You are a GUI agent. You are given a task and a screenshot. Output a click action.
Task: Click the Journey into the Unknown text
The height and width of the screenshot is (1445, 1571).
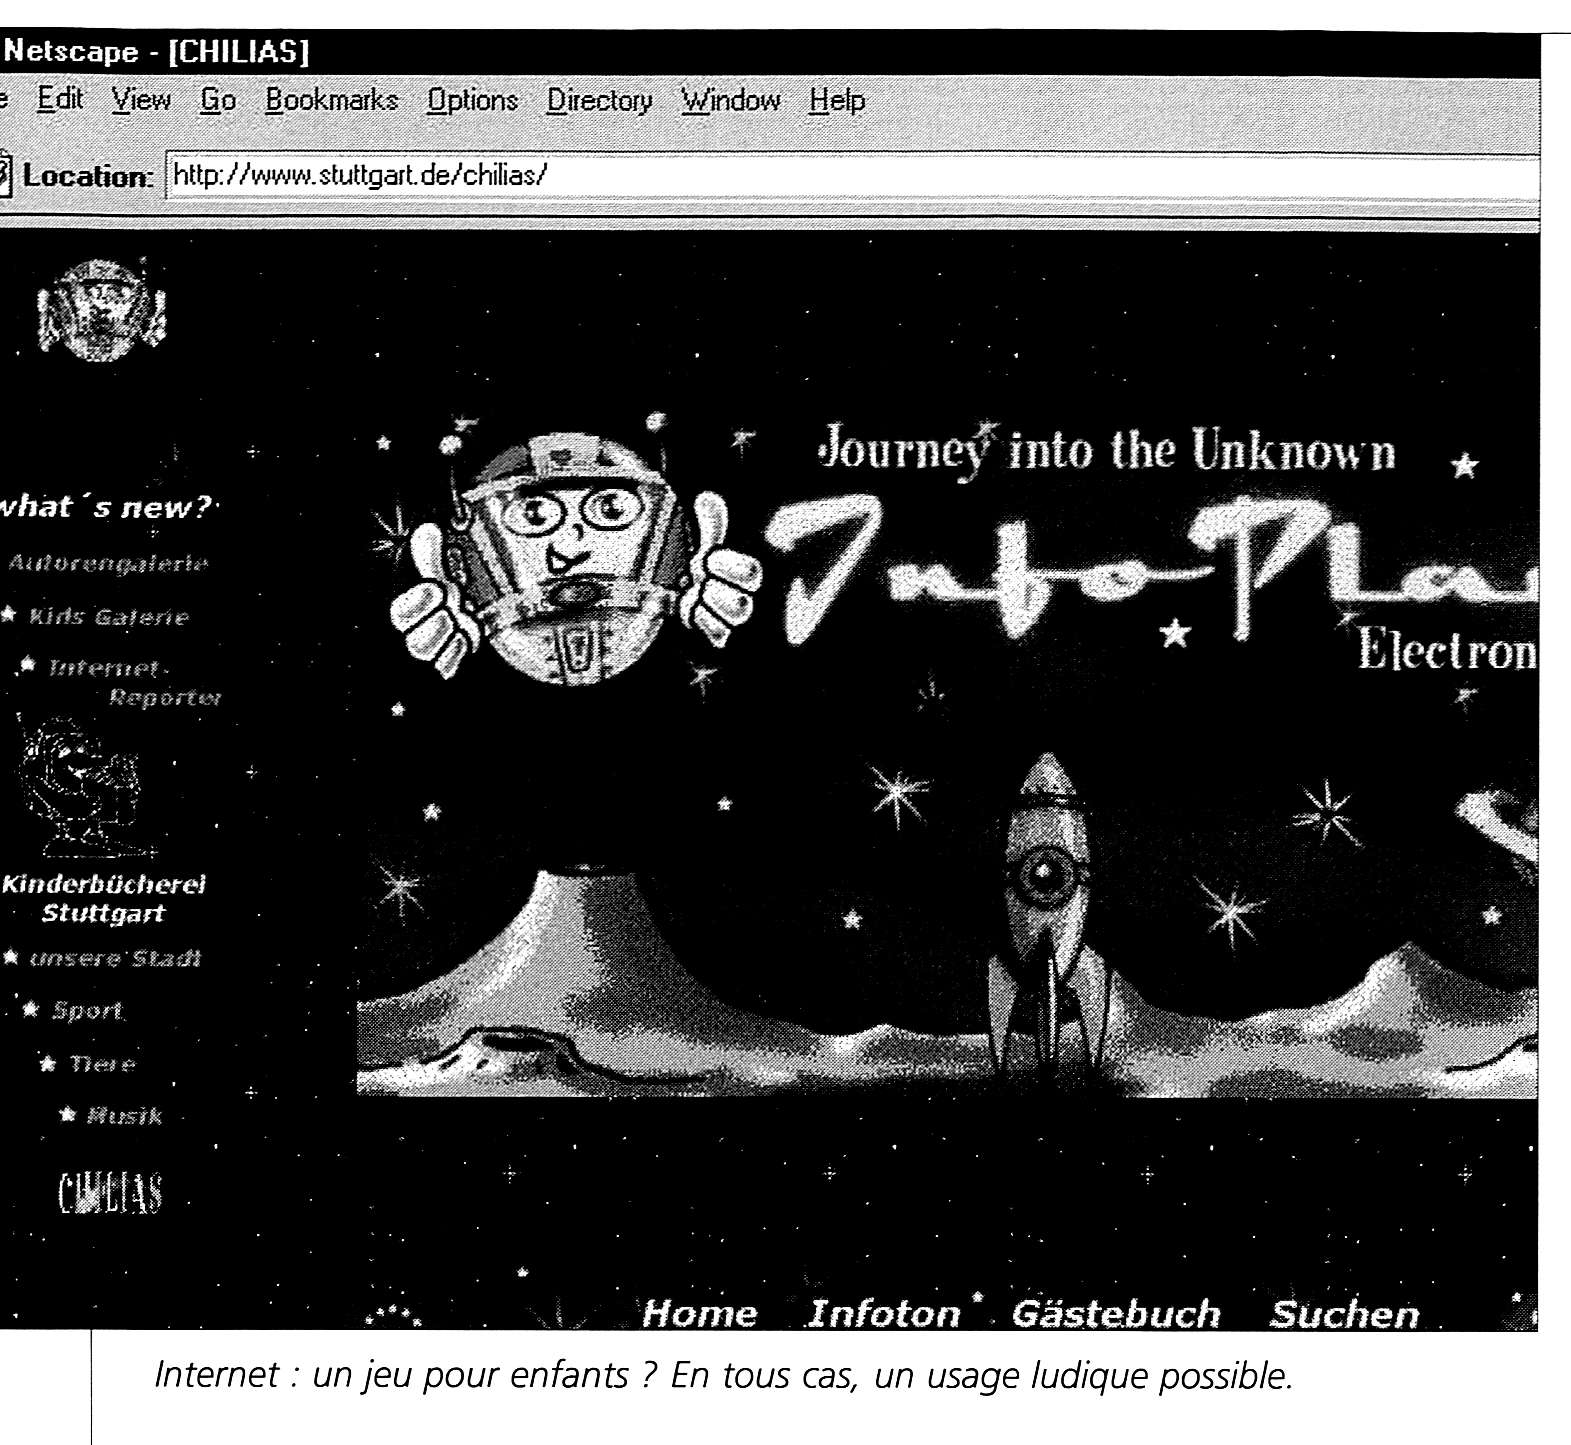[1107, 450]
